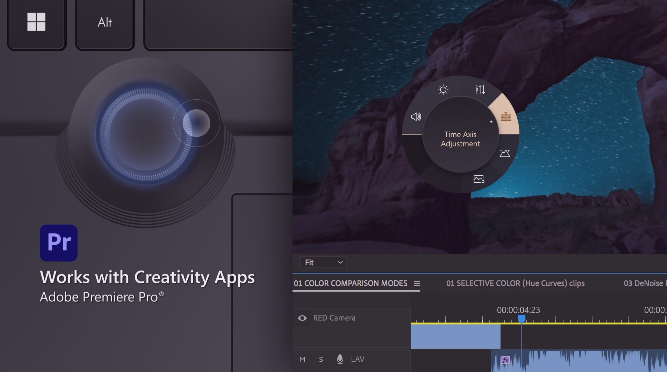The image size is (667, 372).
Task: Click the Alt key
Action: (x=105, y=22)
